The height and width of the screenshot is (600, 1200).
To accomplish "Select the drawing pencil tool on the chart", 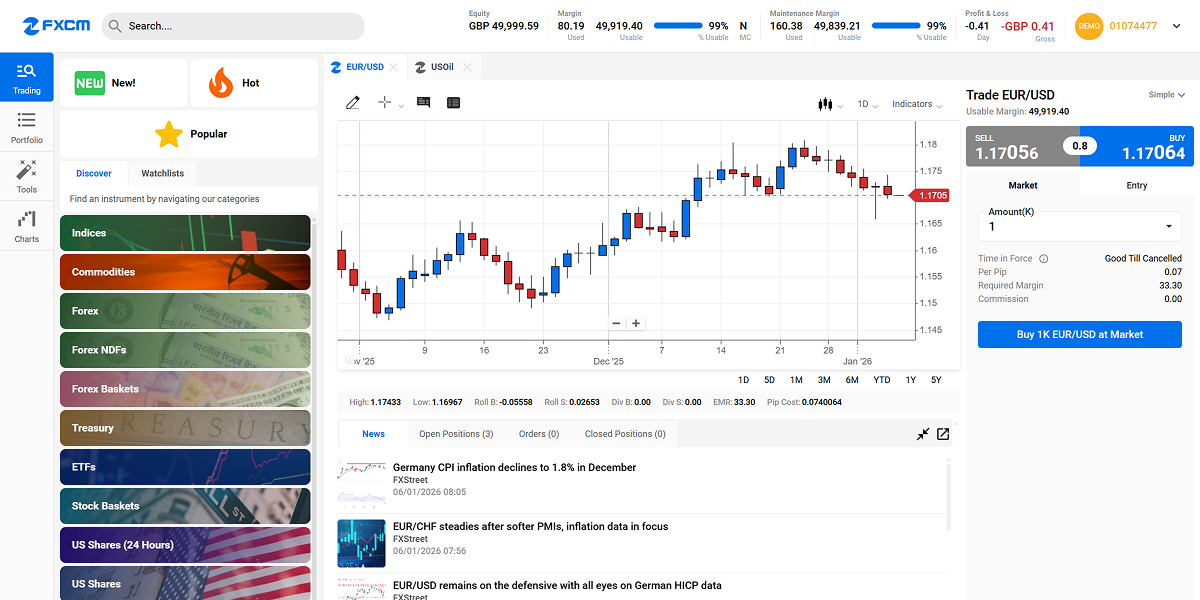I will point(352,102).
